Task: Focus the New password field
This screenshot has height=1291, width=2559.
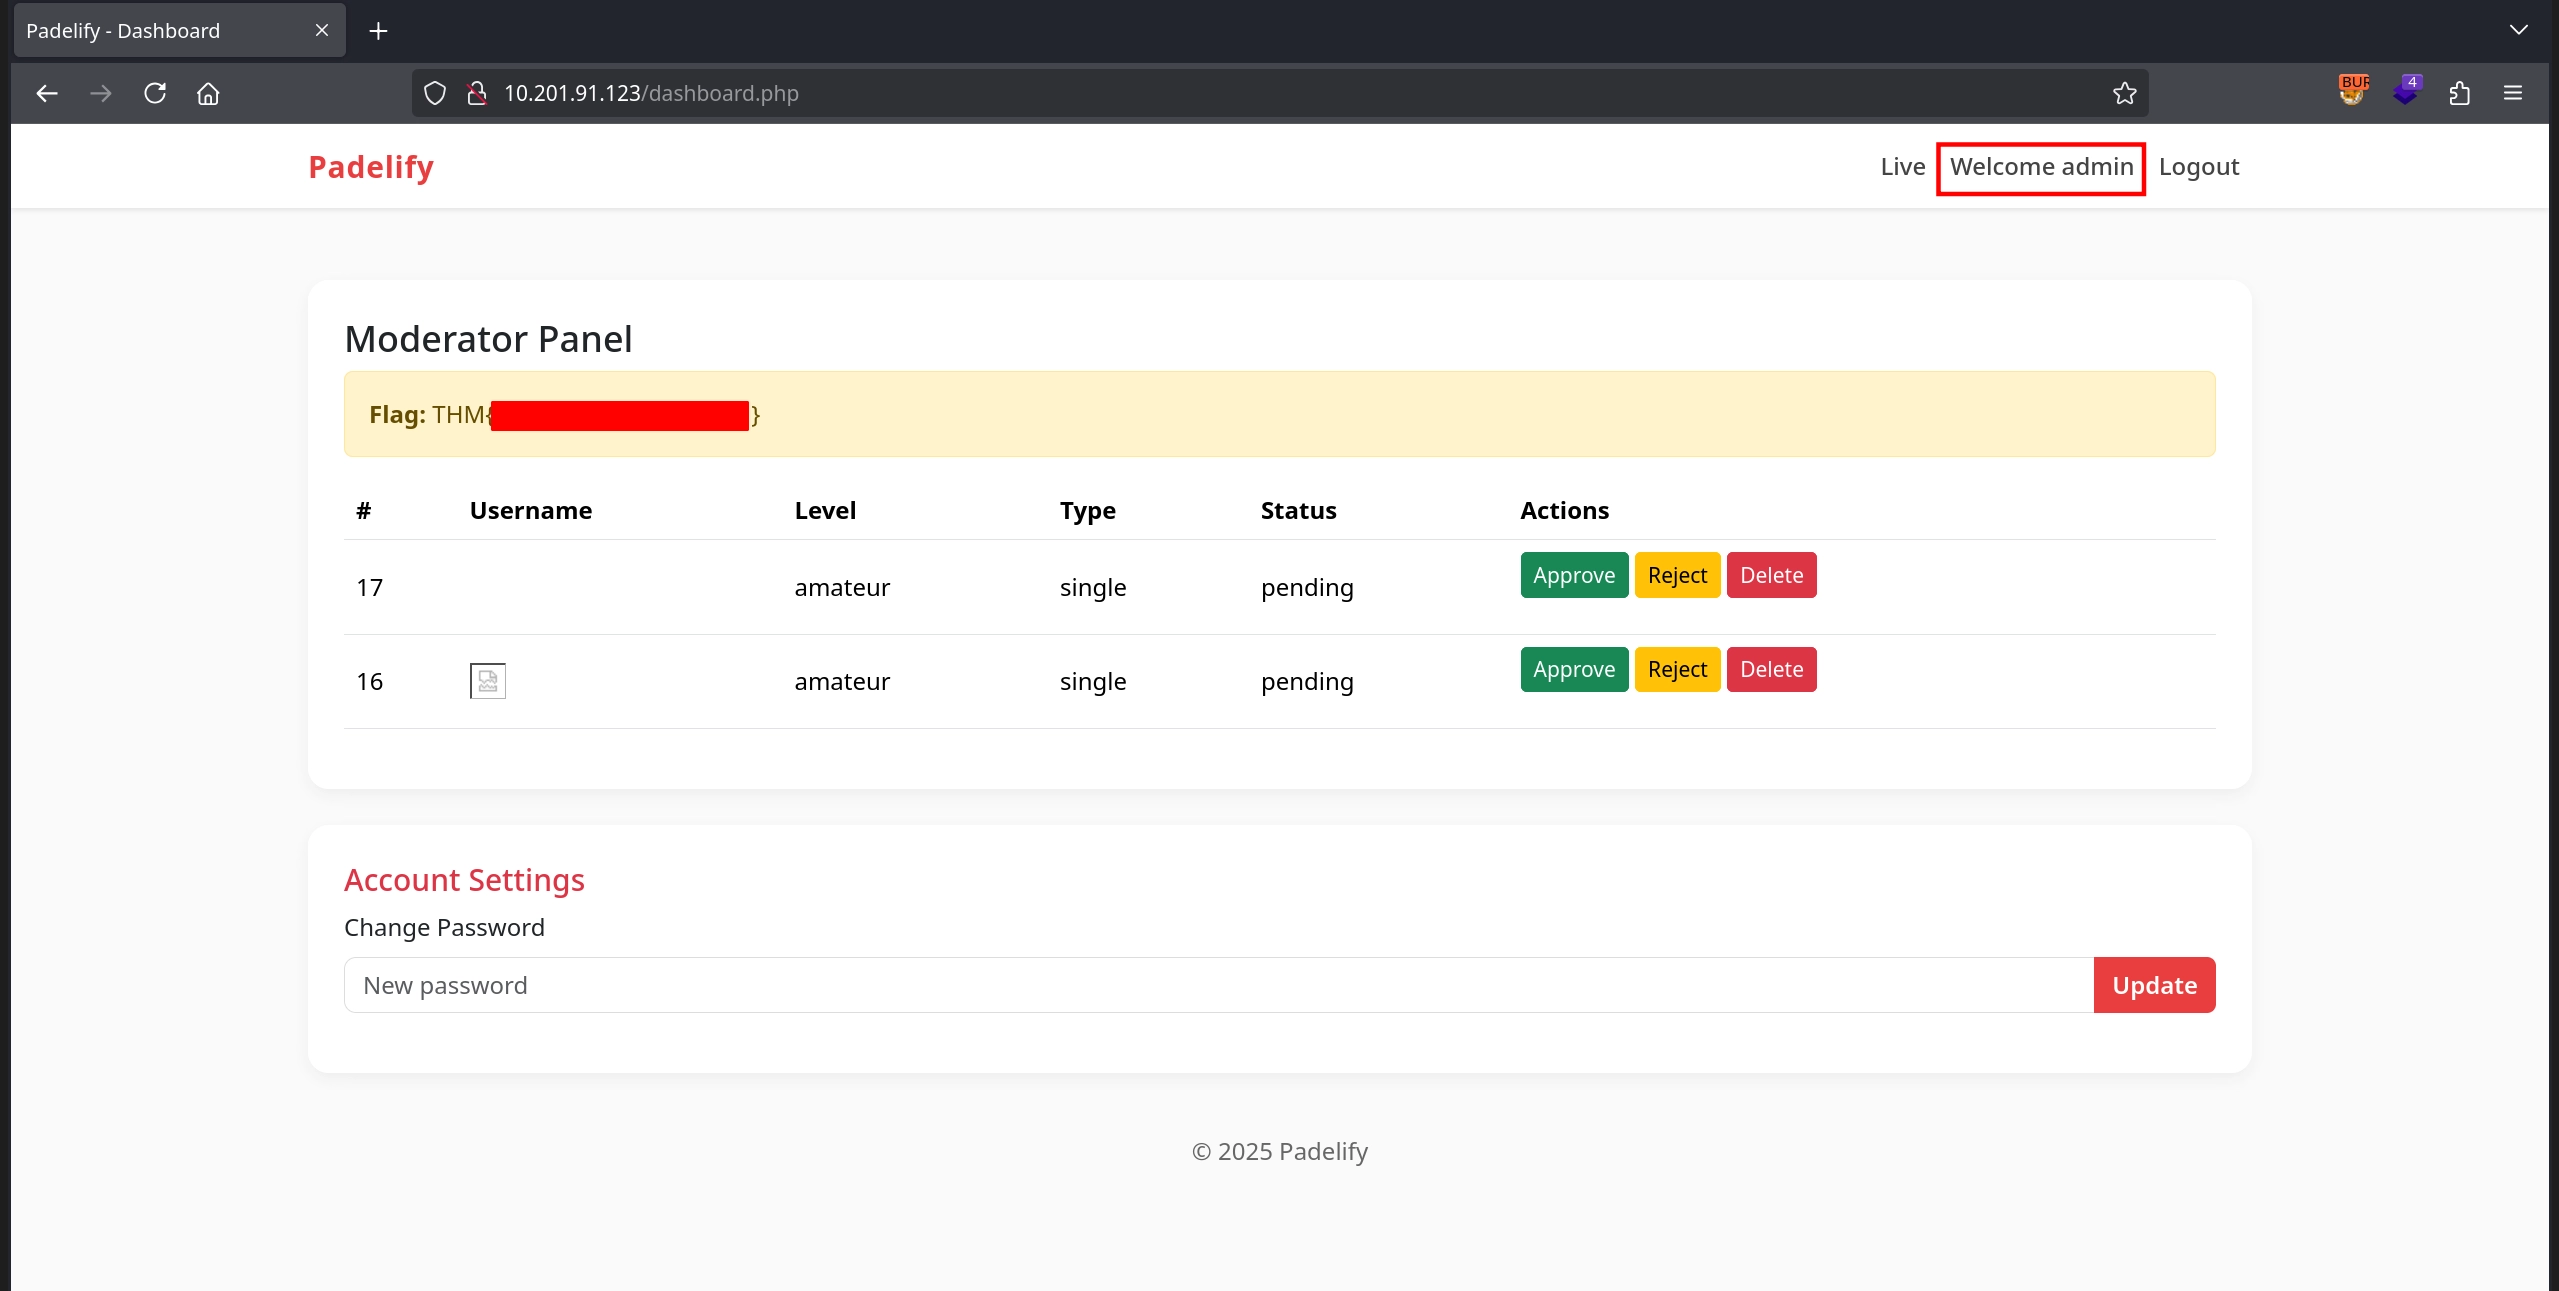Action: click(x=1218, y=986)
